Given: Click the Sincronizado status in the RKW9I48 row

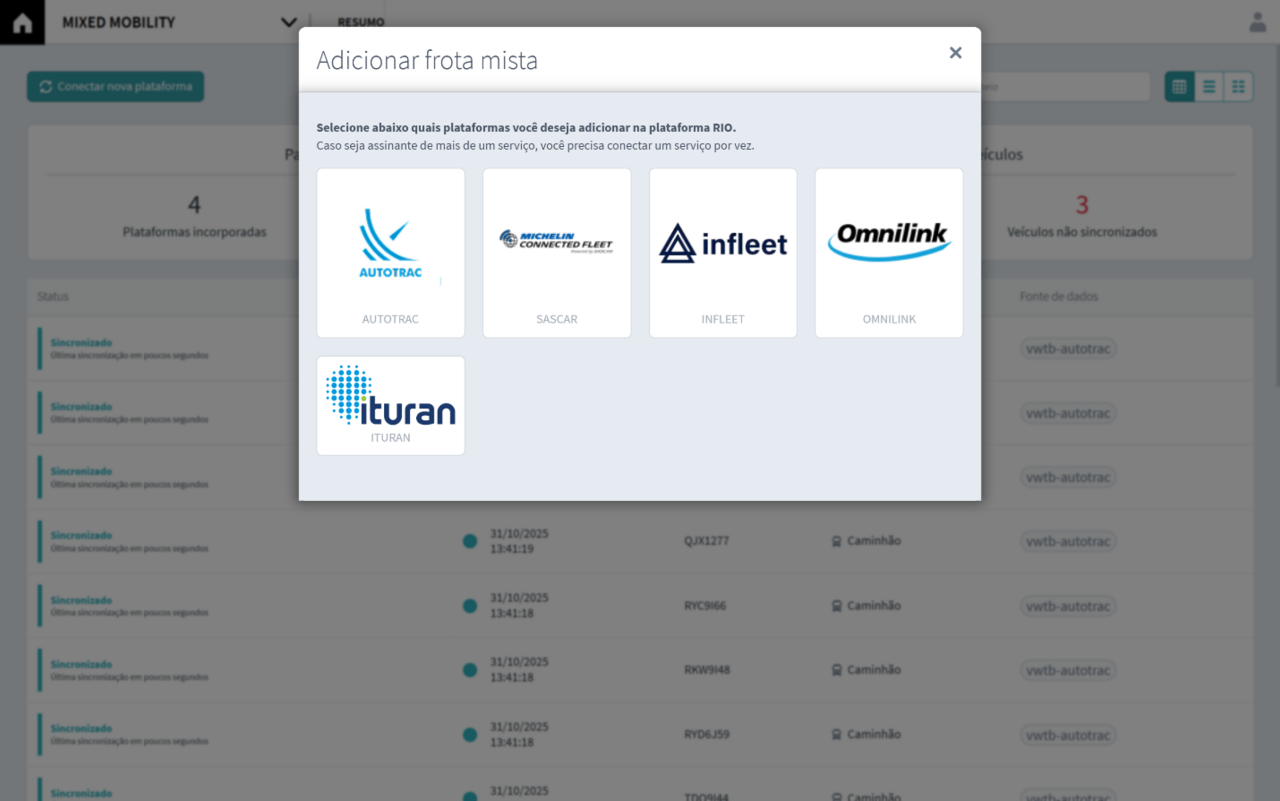Looking at the screenshot, I should [x=81, y=664].
